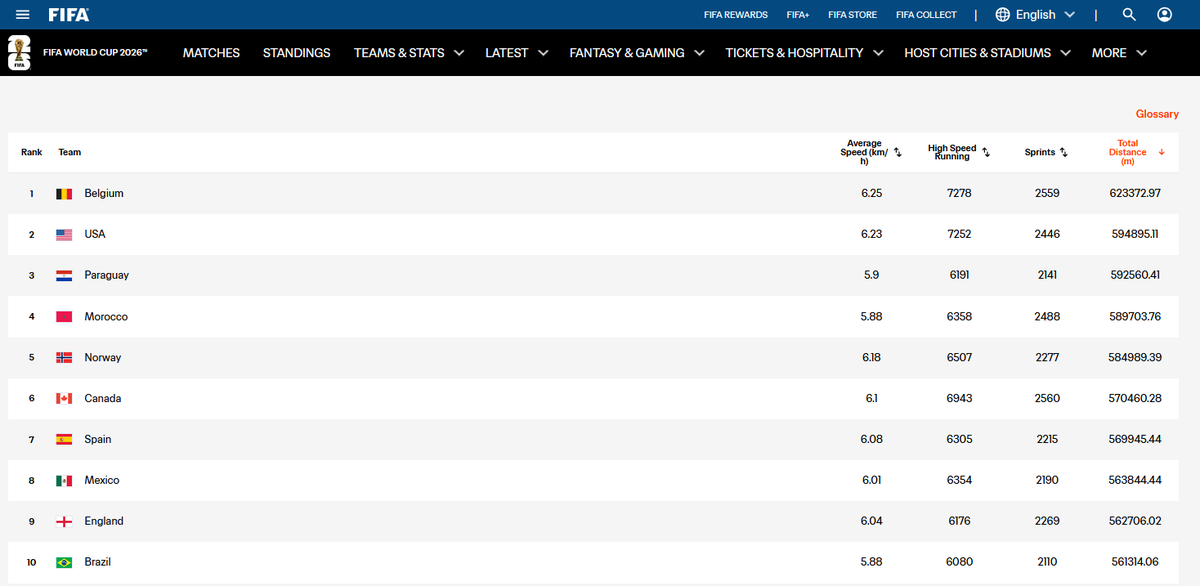Click the England flag icon
1200x586 pixels.
click(x=64, y=521)
